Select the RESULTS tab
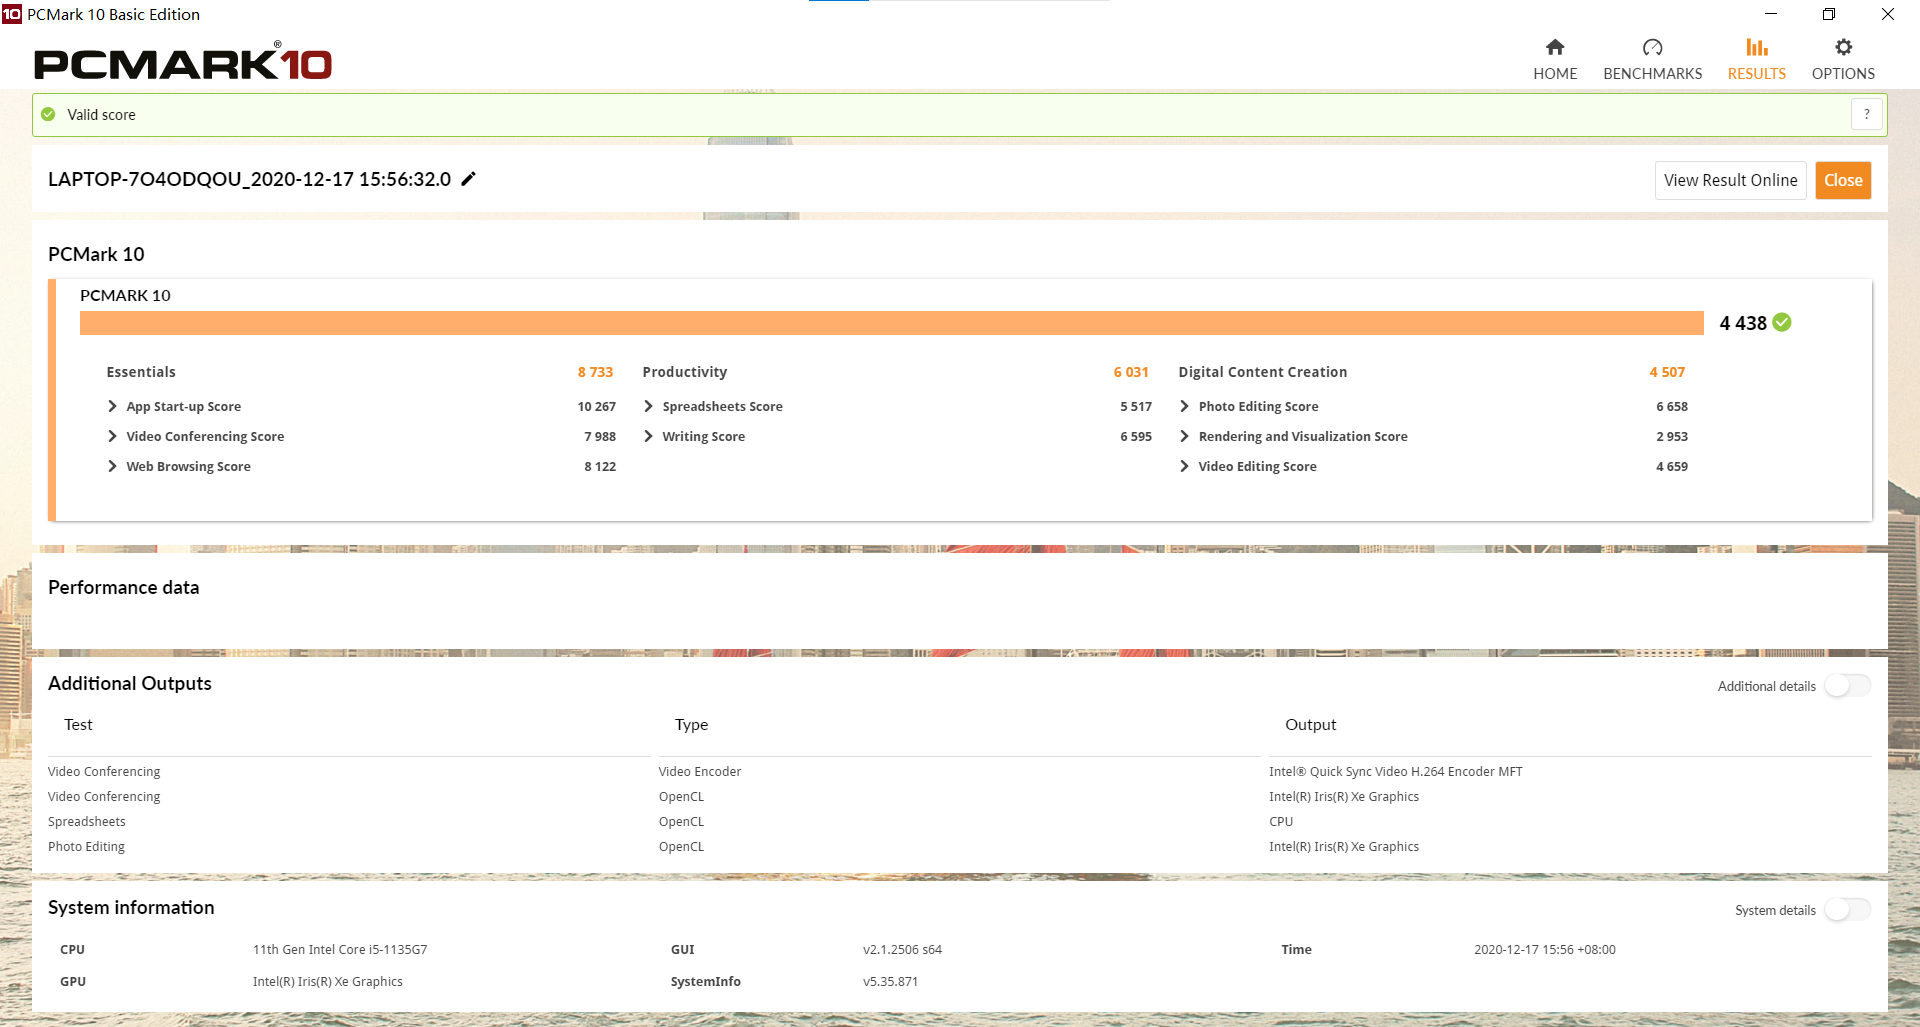This screenshot has width=1920, height=1027. tap(1756, 60)
